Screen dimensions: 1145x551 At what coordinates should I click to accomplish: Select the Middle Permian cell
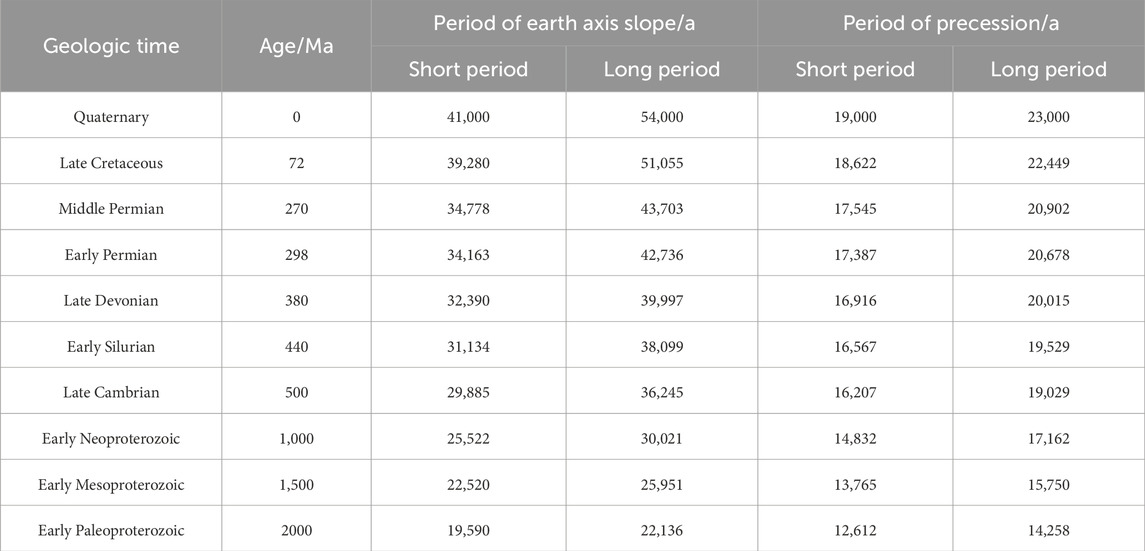pos(111,209)
